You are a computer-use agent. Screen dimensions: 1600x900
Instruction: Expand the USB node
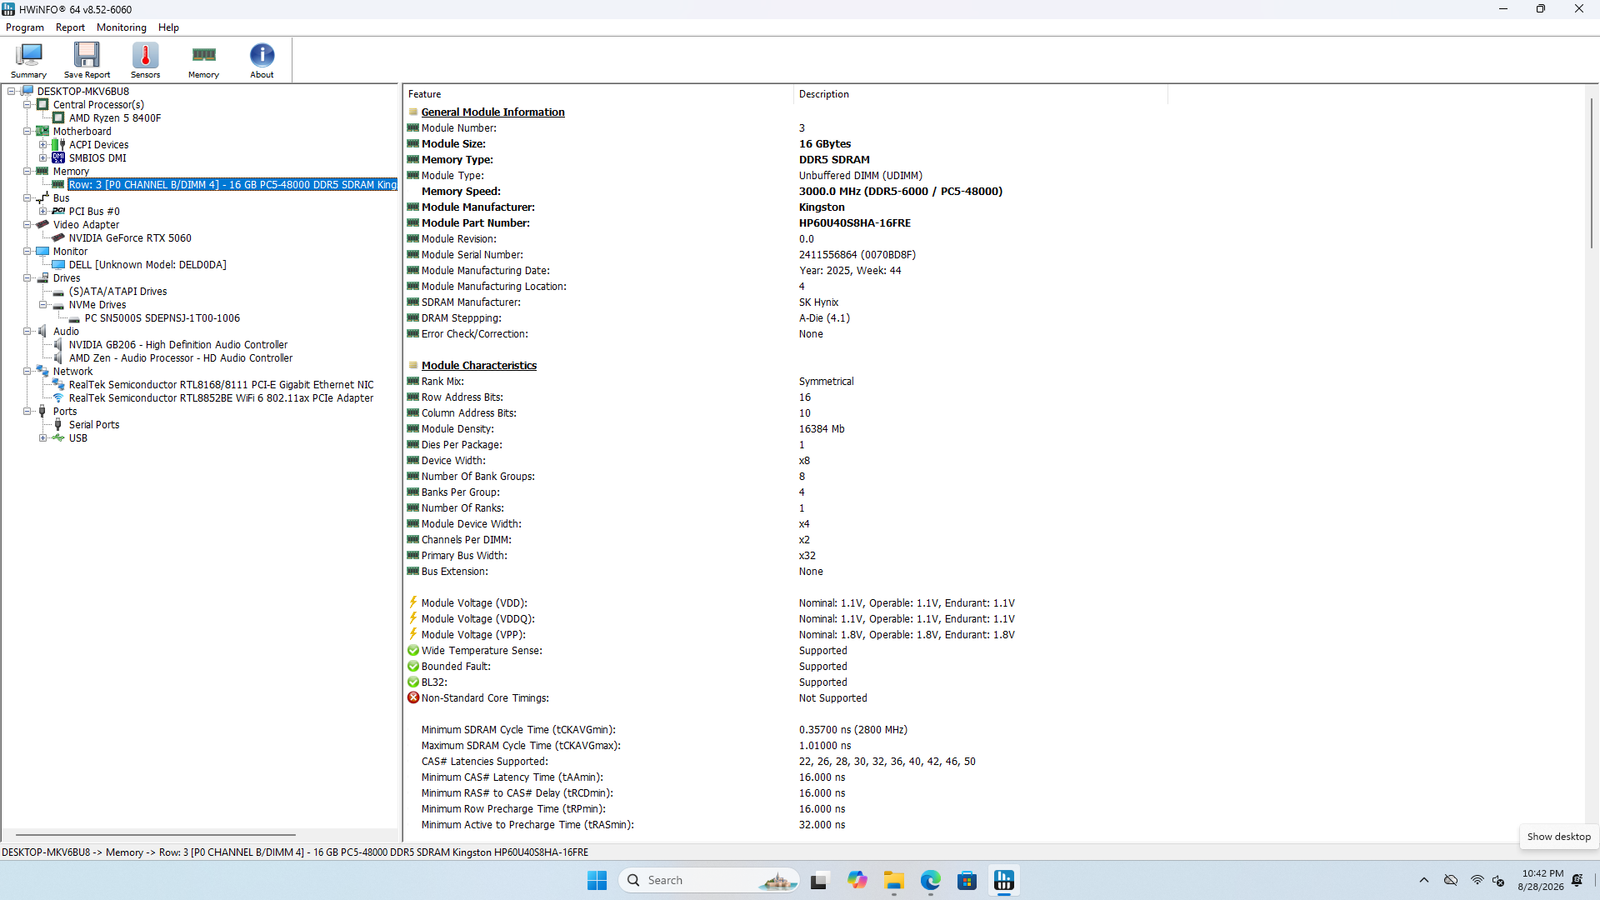pos(43,438)
